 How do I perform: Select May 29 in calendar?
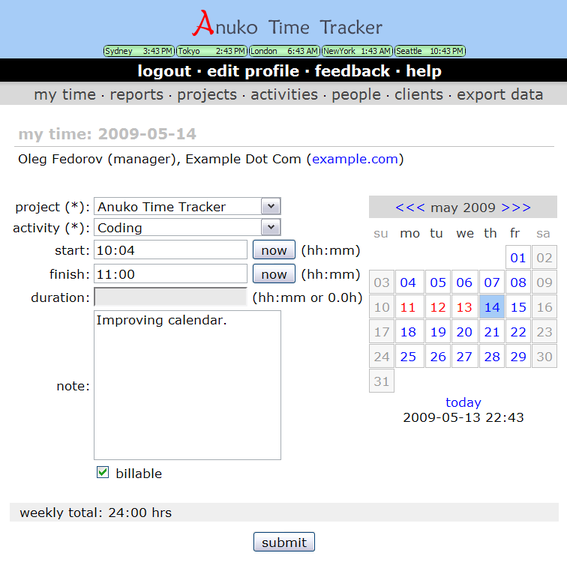point(518,357)
